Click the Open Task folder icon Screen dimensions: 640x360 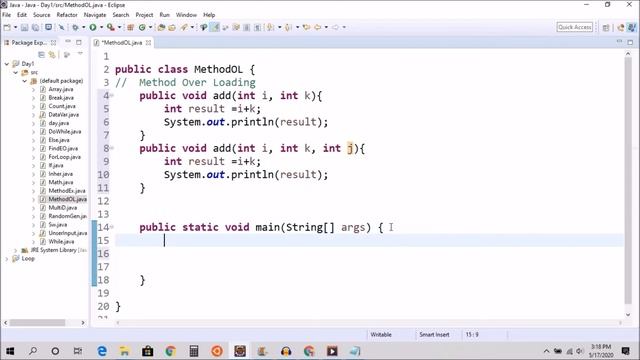pos(172,27)
